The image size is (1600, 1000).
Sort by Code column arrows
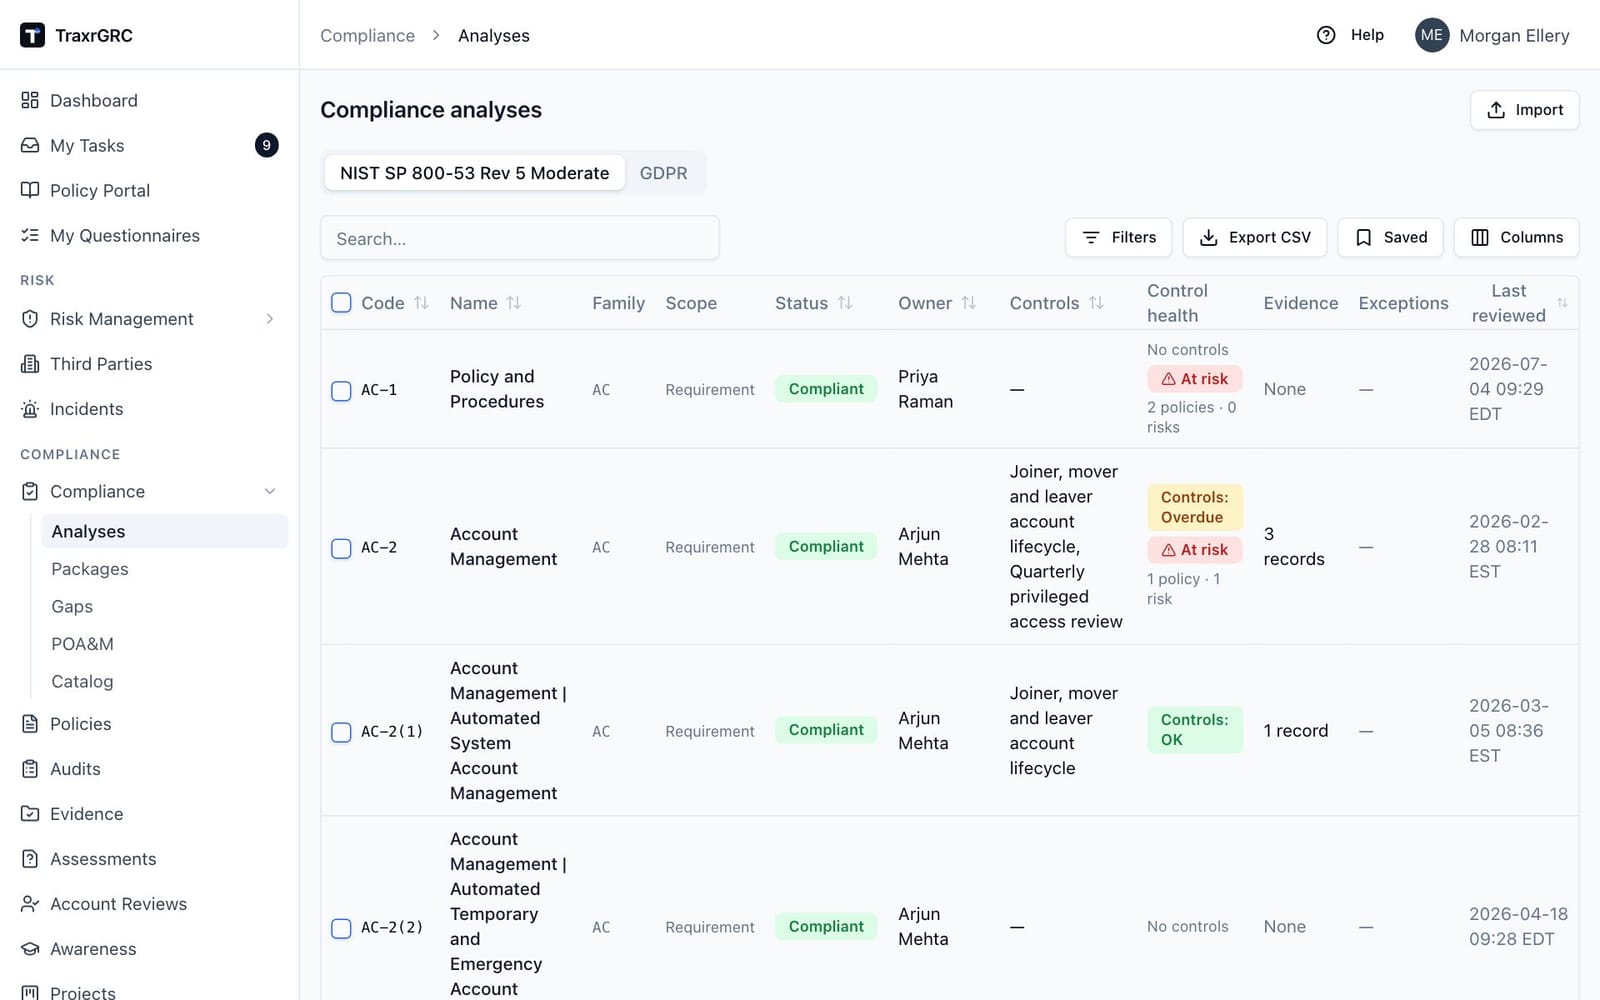(421, 303)
